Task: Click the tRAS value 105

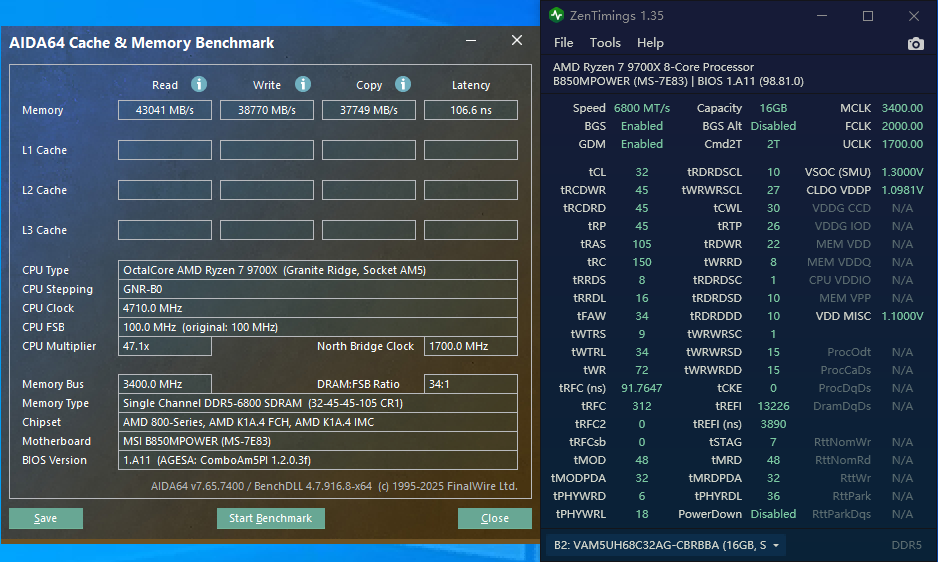Action: 641,244
